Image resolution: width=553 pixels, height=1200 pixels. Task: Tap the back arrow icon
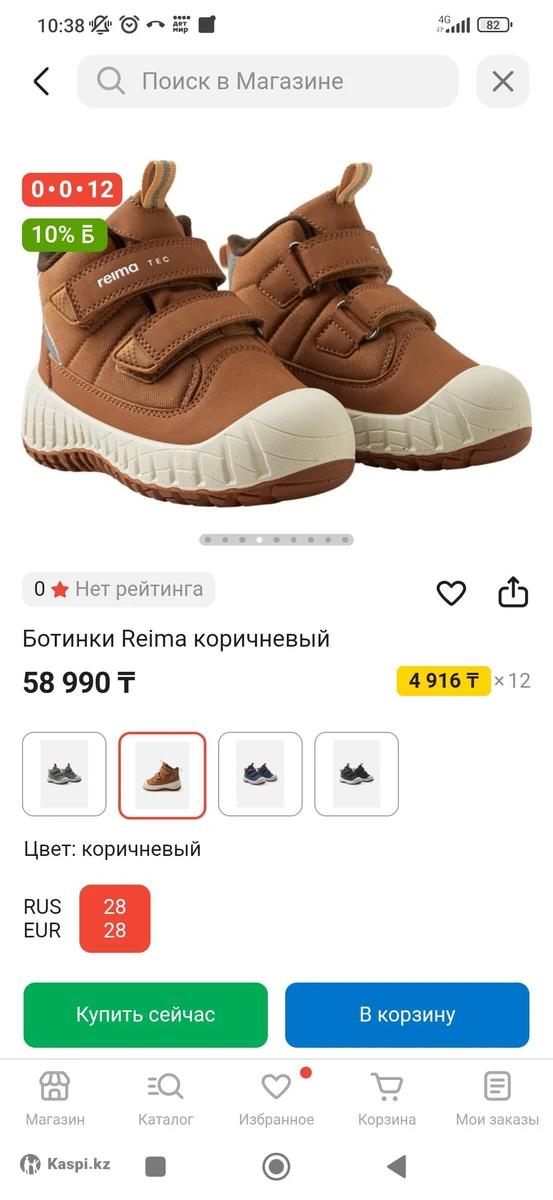tap(41, 81)
